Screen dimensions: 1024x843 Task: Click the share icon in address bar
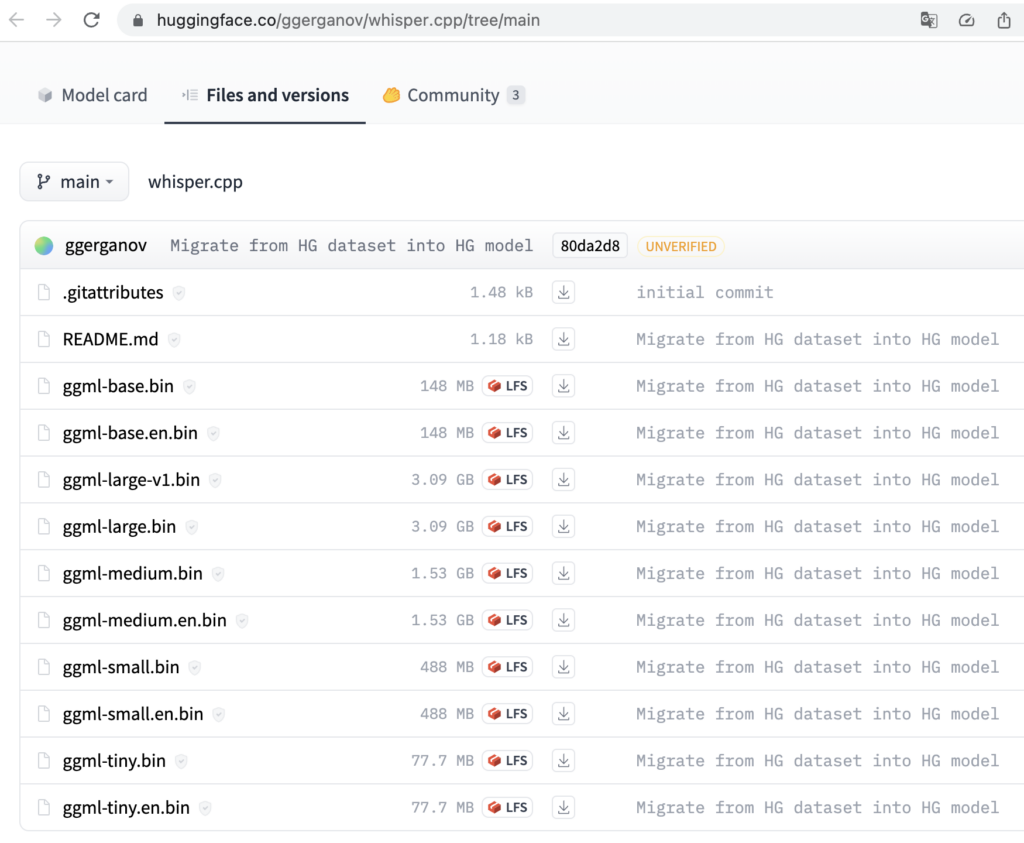[1003, 20]
